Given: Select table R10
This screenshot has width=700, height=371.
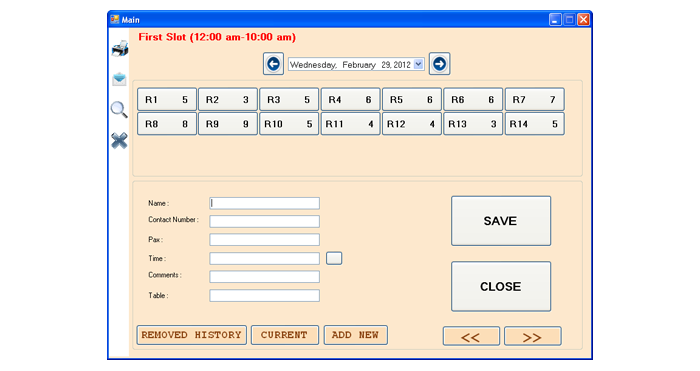Looking at the screenshot, I should 289,124.
